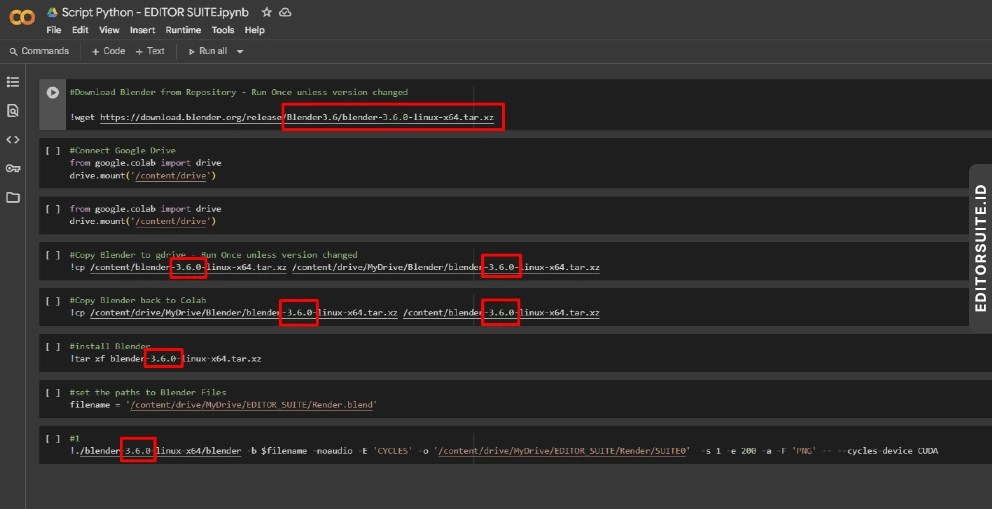
Task: Click the '#set the paths to Blender Files' comment
Action: 148,392
